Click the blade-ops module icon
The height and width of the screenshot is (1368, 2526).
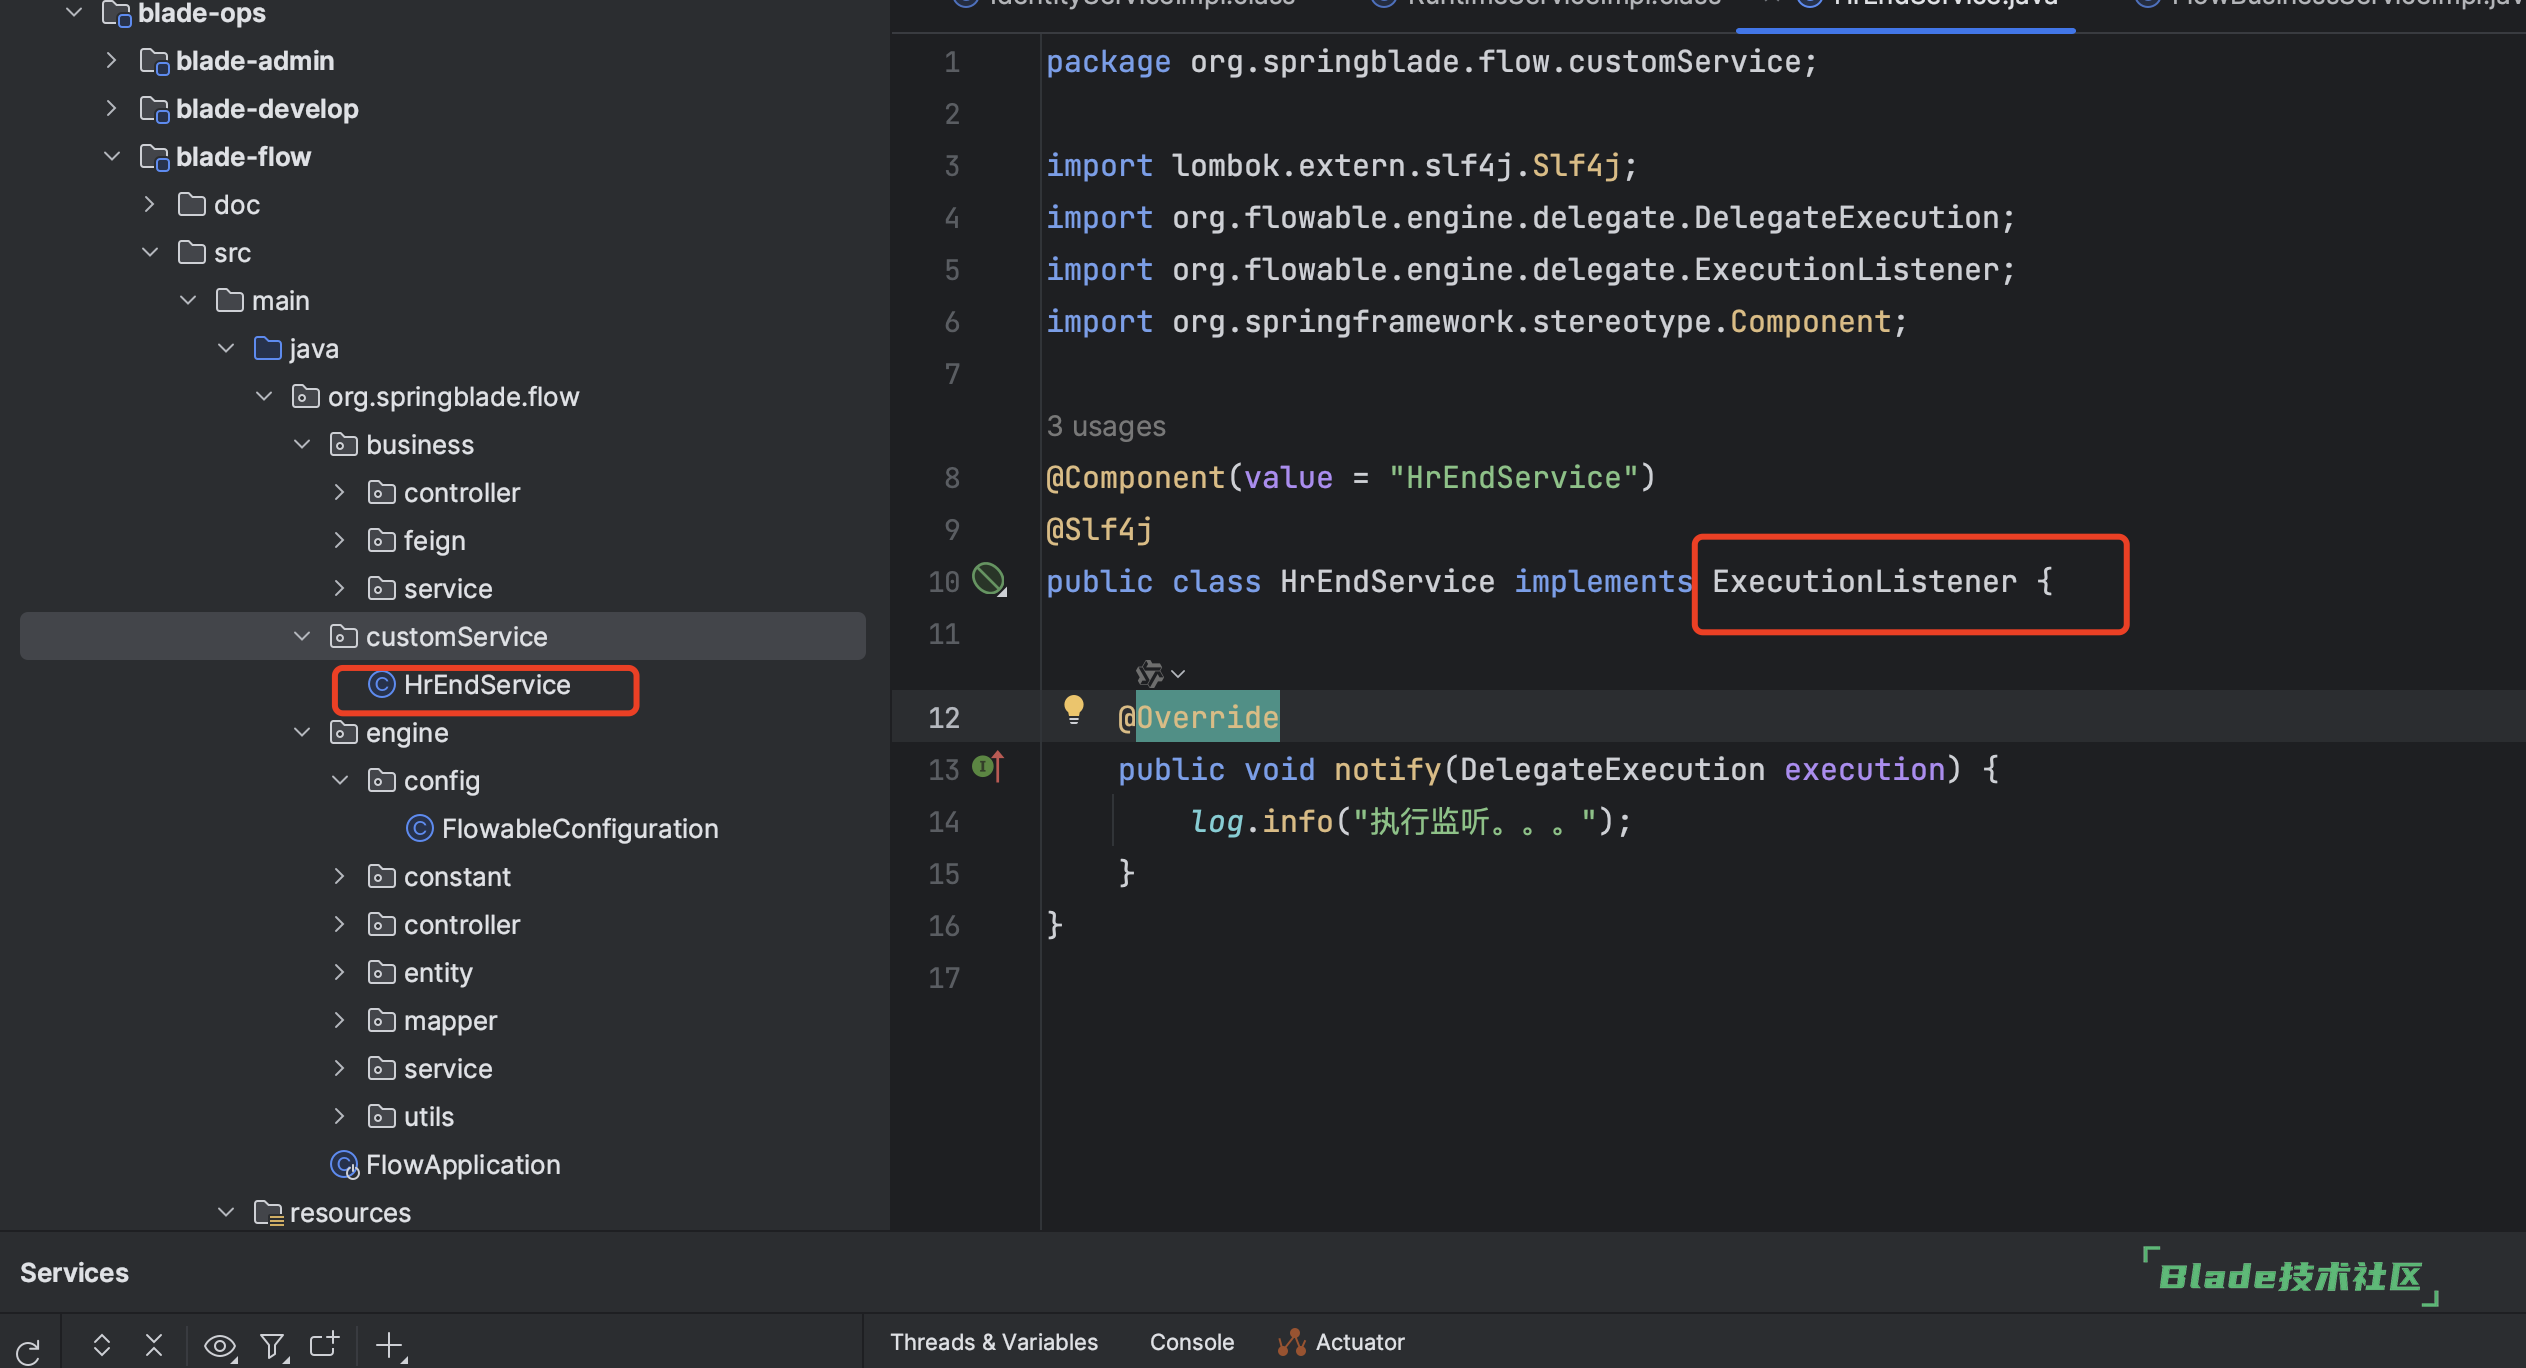(x=116, y=14)
